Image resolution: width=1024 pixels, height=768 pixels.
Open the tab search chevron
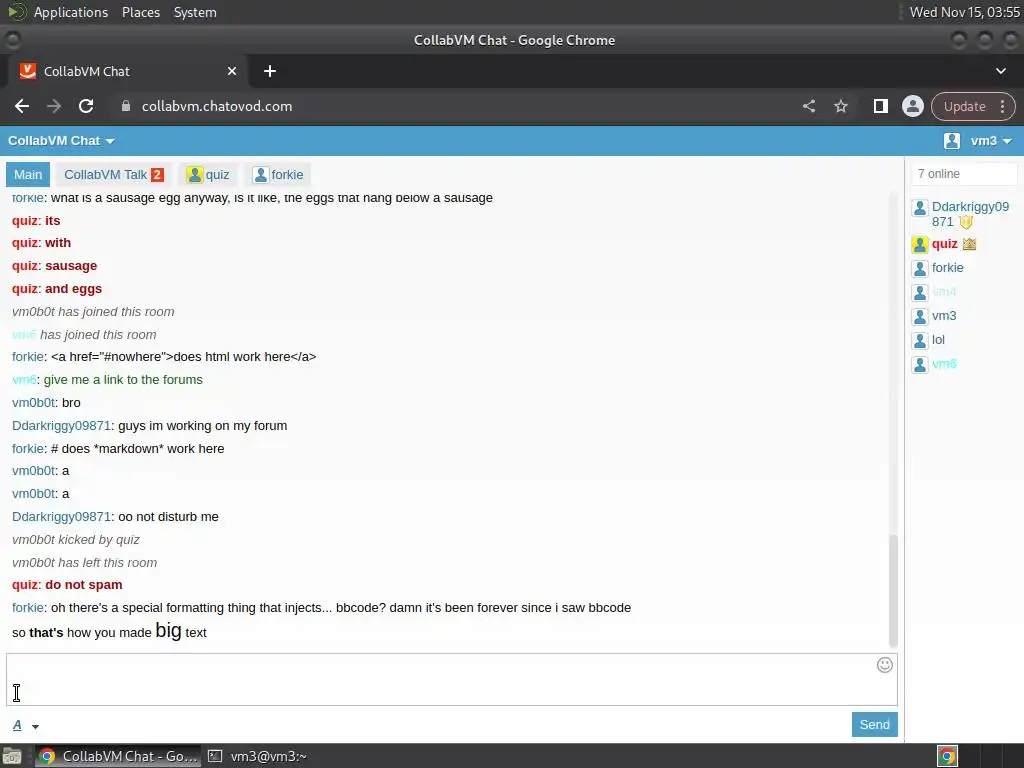point(1000,71)
